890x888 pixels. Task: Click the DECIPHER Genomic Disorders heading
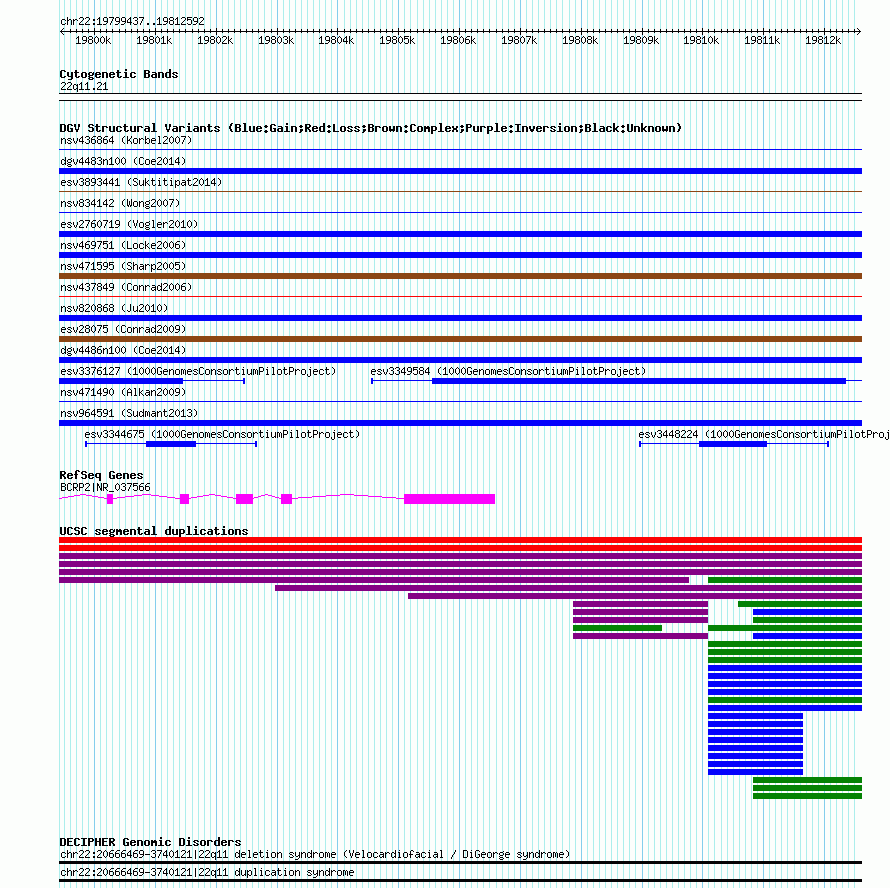tap(150, 842)
